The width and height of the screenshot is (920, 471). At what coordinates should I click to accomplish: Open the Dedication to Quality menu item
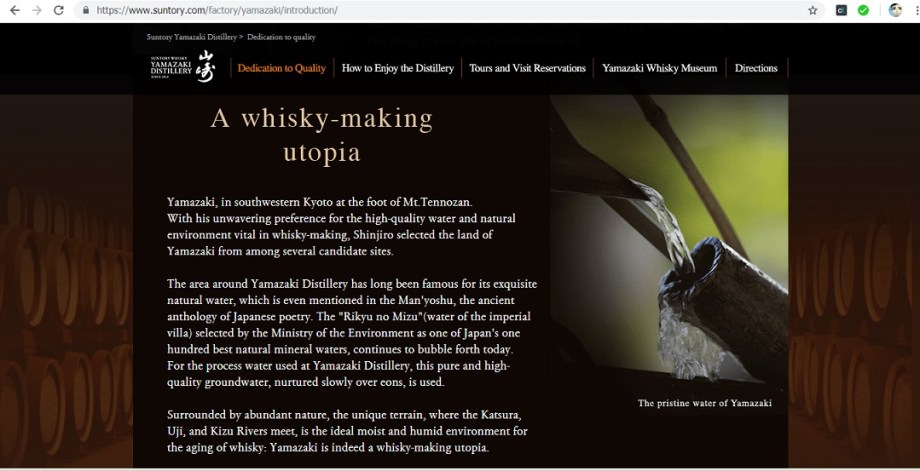pos(282,68)
